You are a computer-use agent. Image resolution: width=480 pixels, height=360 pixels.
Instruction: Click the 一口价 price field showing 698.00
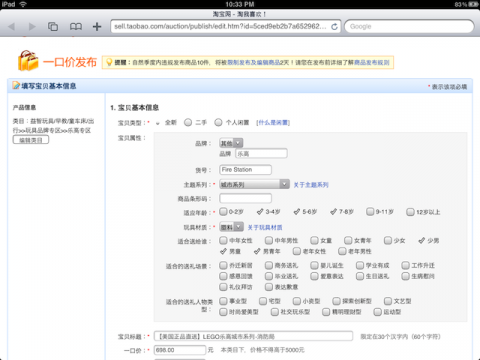(x=180, y=350)
